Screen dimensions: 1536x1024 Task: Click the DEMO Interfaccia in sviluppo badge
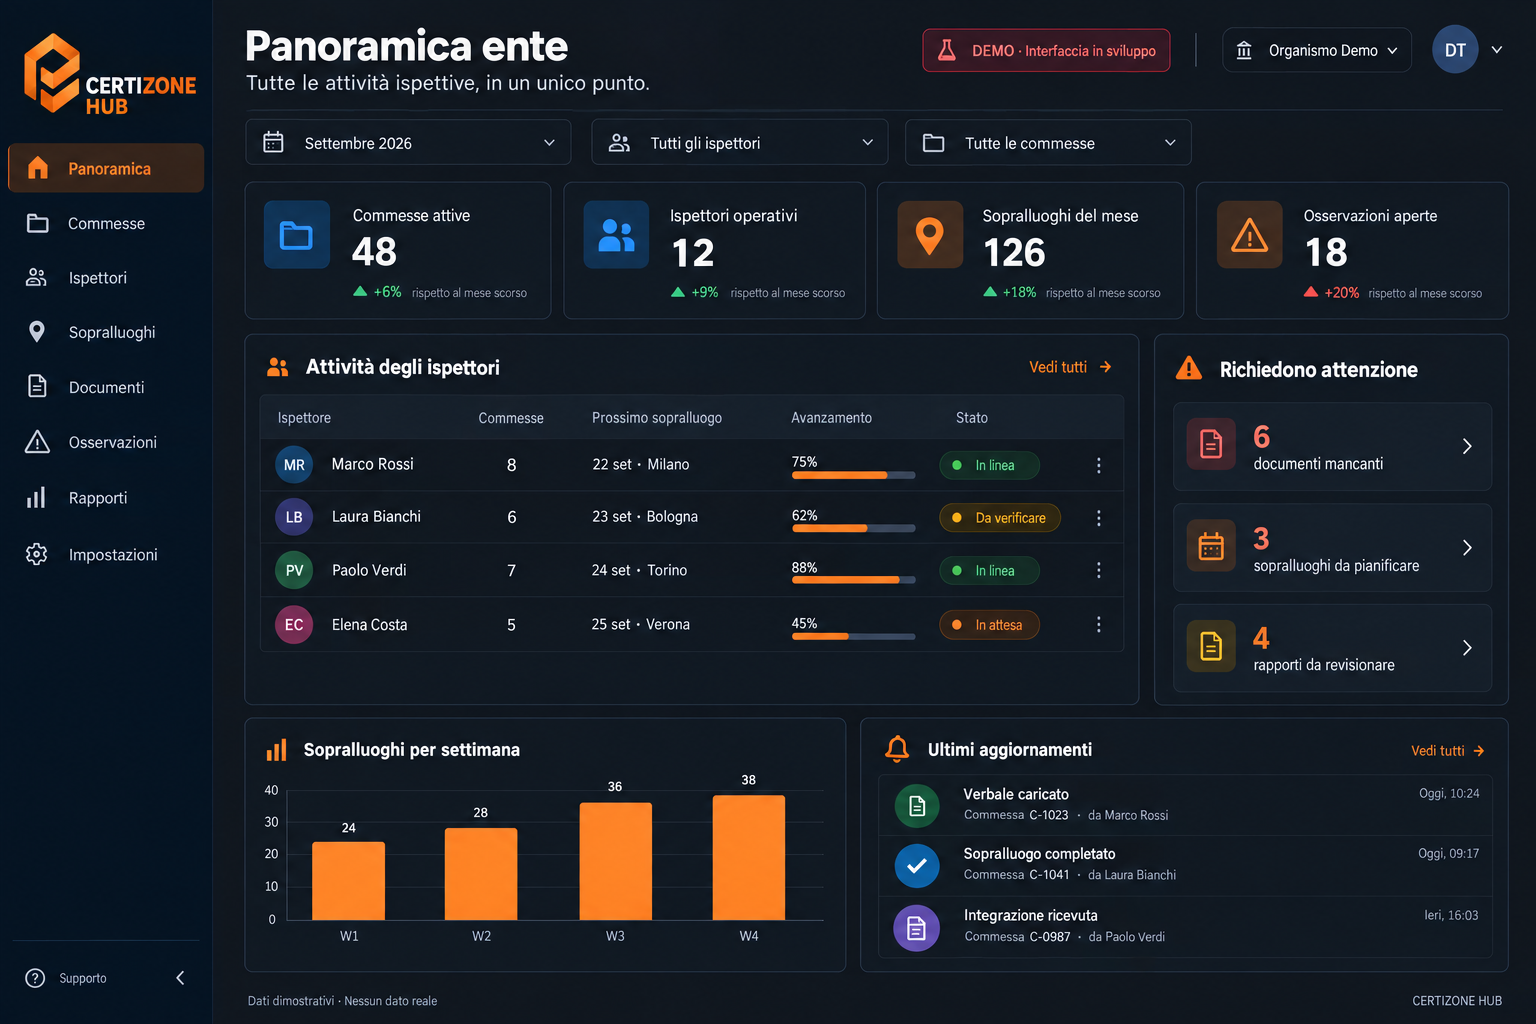1046,50
